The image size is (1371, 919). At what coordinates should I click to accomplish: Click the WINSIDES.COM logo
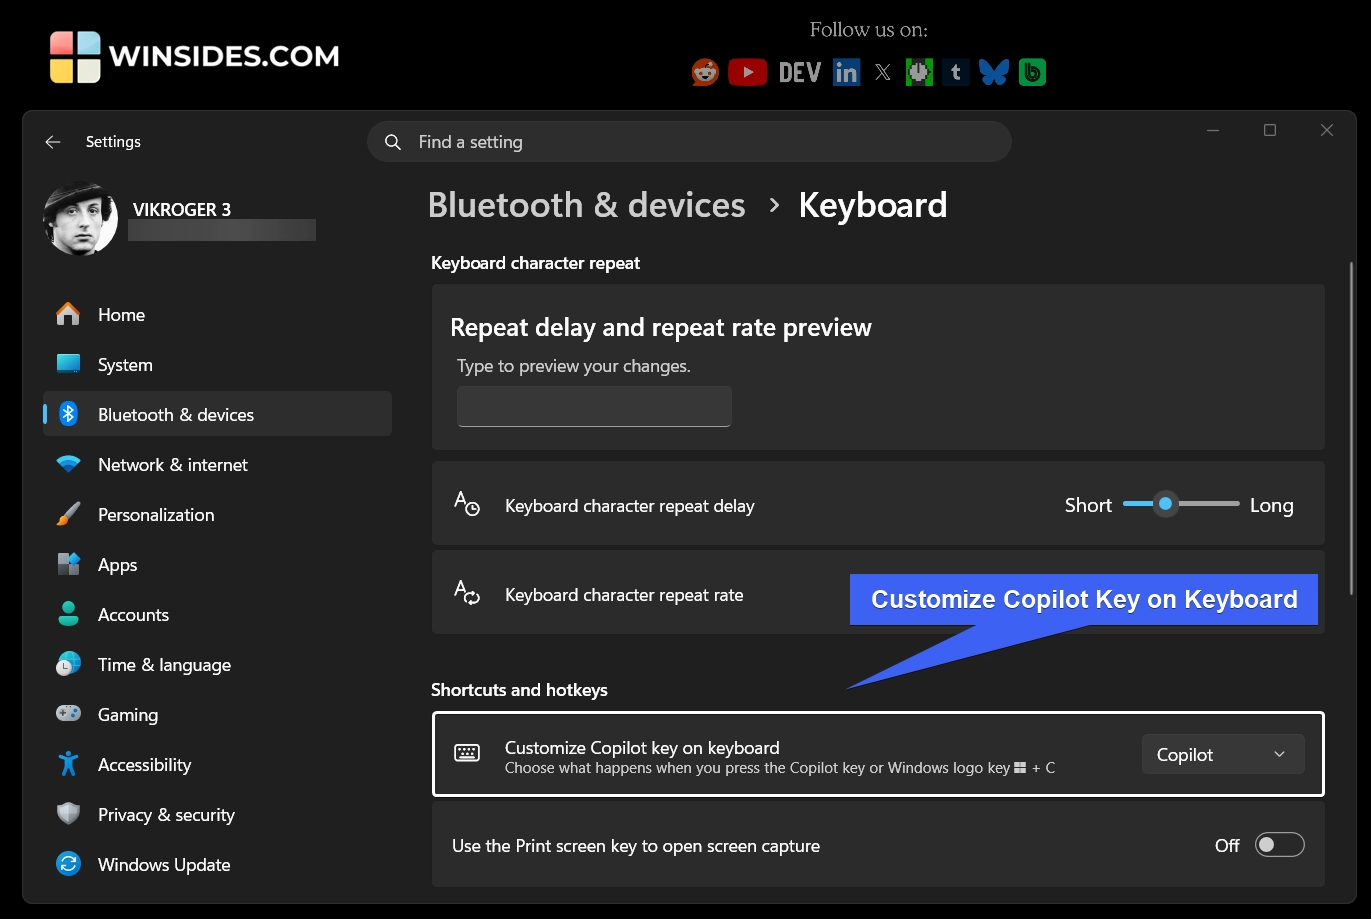click(x=192, y=56)
